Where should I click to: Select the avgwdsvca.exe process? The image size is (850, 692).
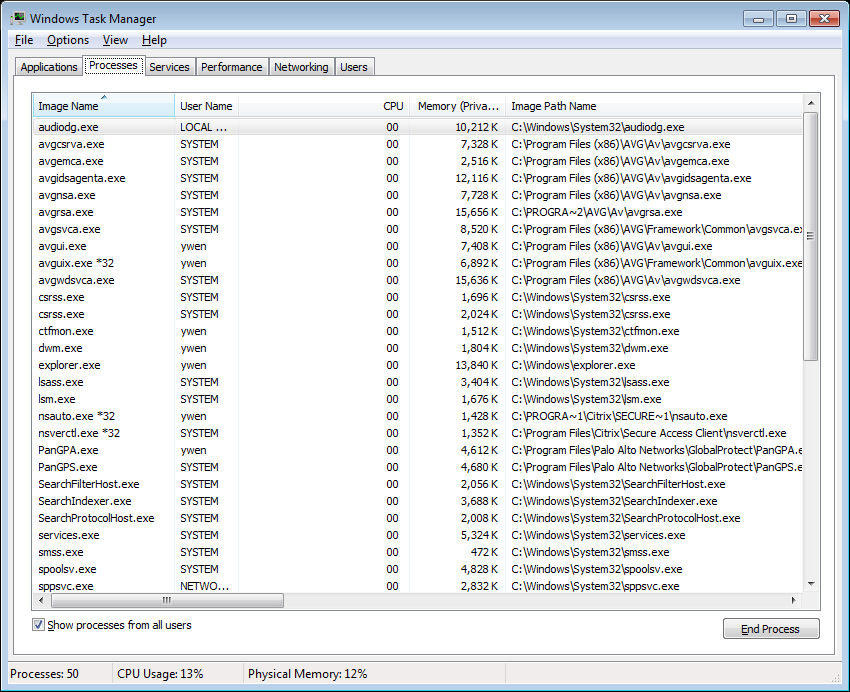click(x=417, y=280)
